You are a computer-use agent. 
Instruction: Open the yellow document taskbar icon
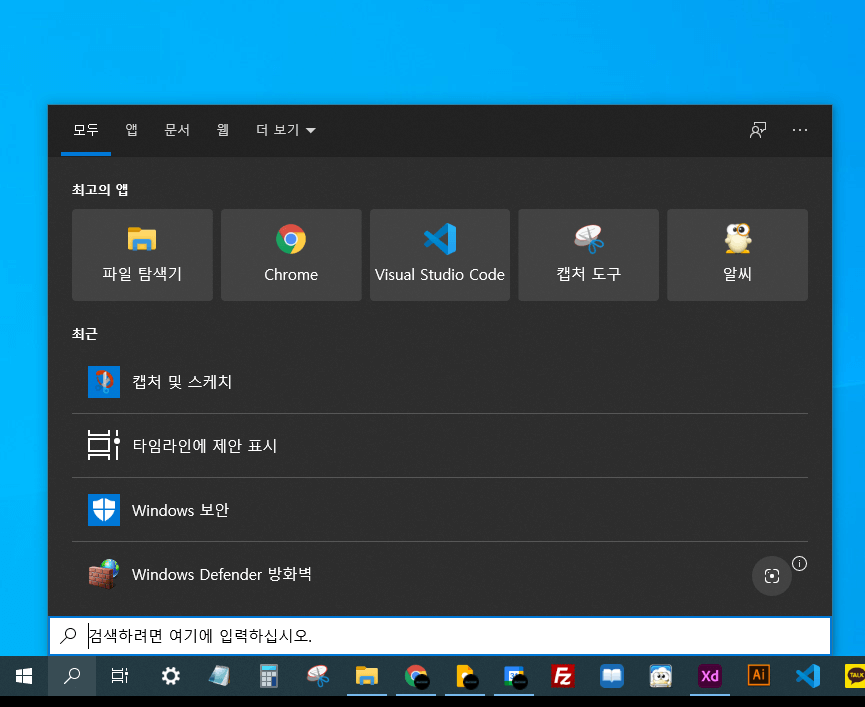(x=465, y=676)
